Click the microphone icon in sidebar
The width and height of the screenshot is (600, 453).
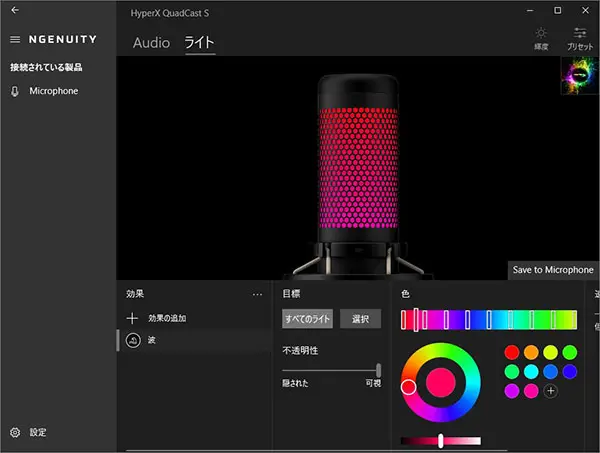pos(15,91)
